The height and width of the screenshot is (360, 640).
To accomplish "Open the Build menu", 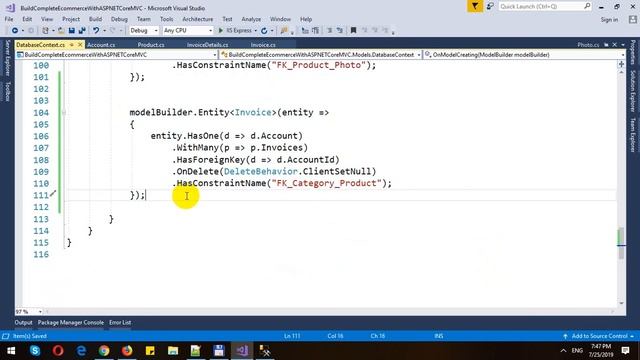I will point(96,19).
